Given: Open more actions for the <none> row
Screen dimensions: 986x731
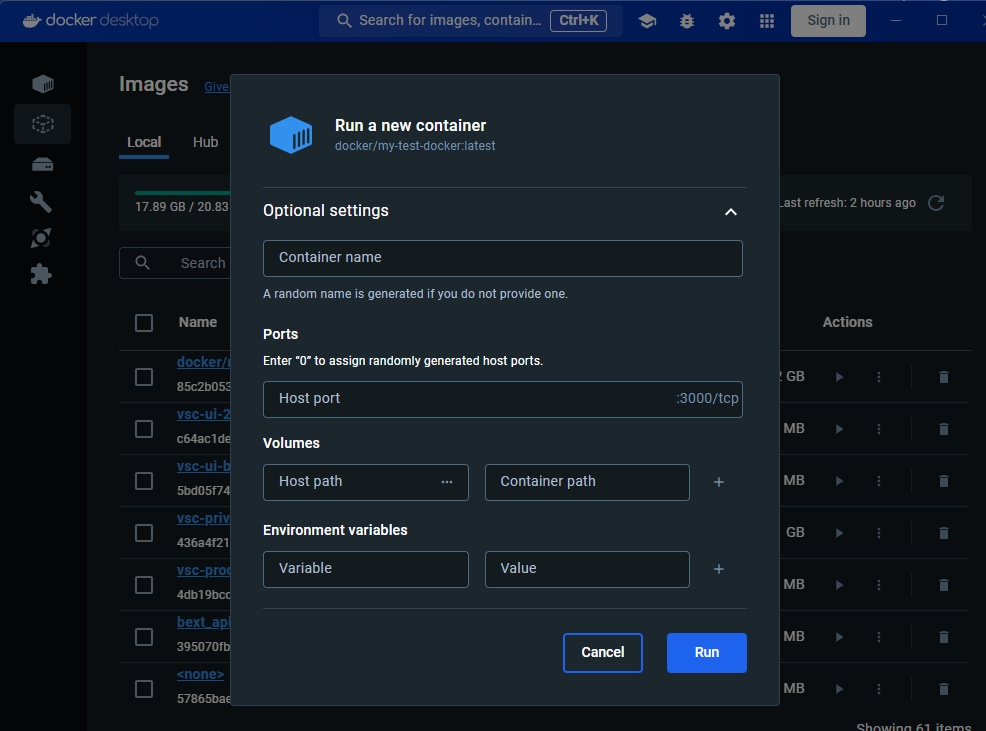Looking at the screenshot, I should point(879,689).
